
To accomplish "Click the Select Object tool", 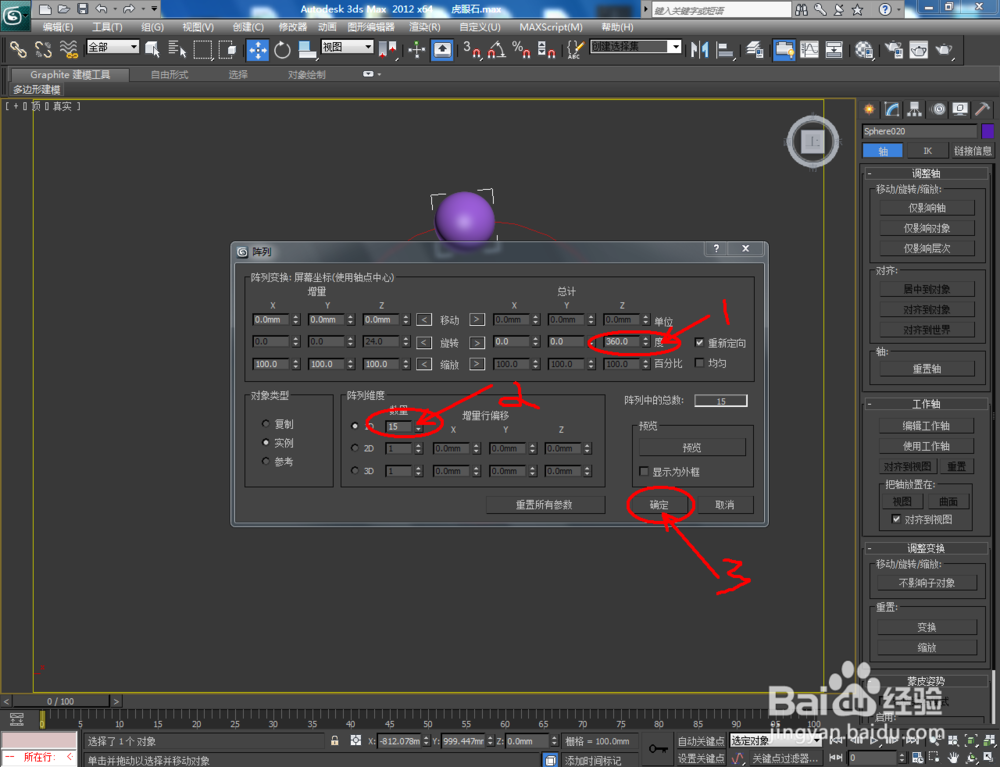I will point(152,49).
